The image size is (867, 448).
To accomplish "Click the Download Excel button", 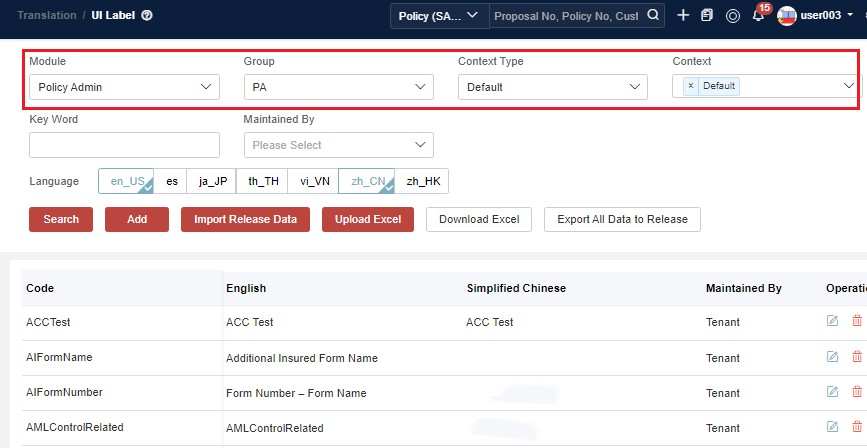I will [478, 219].
